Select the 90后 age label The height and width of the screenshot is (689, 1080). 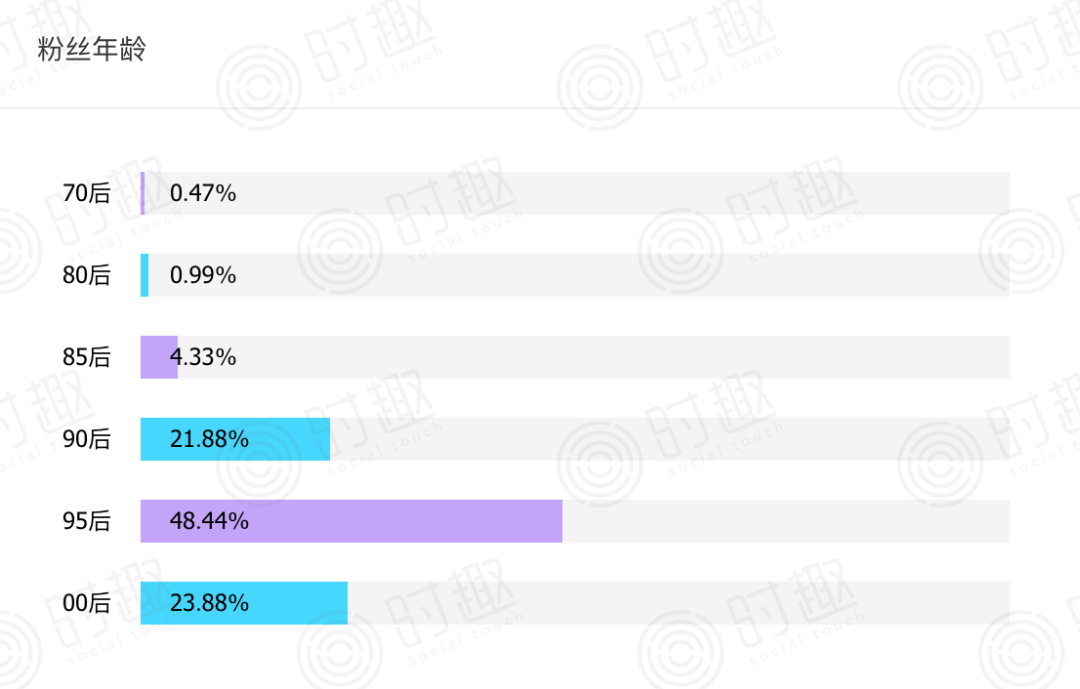point(86,439)
